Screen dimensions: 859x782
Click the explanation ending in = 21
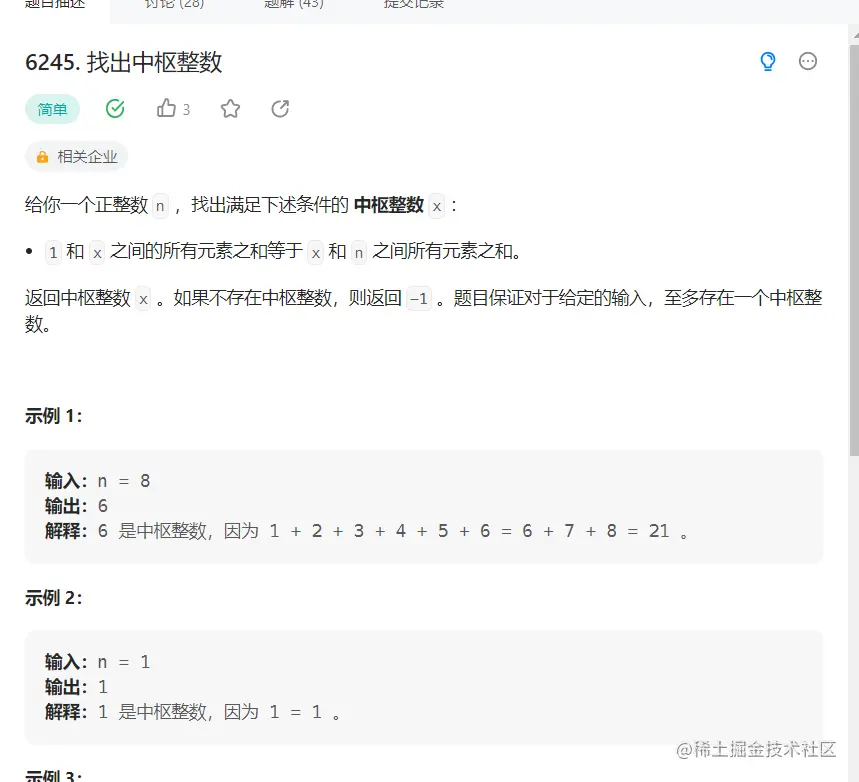coord(366,530)
